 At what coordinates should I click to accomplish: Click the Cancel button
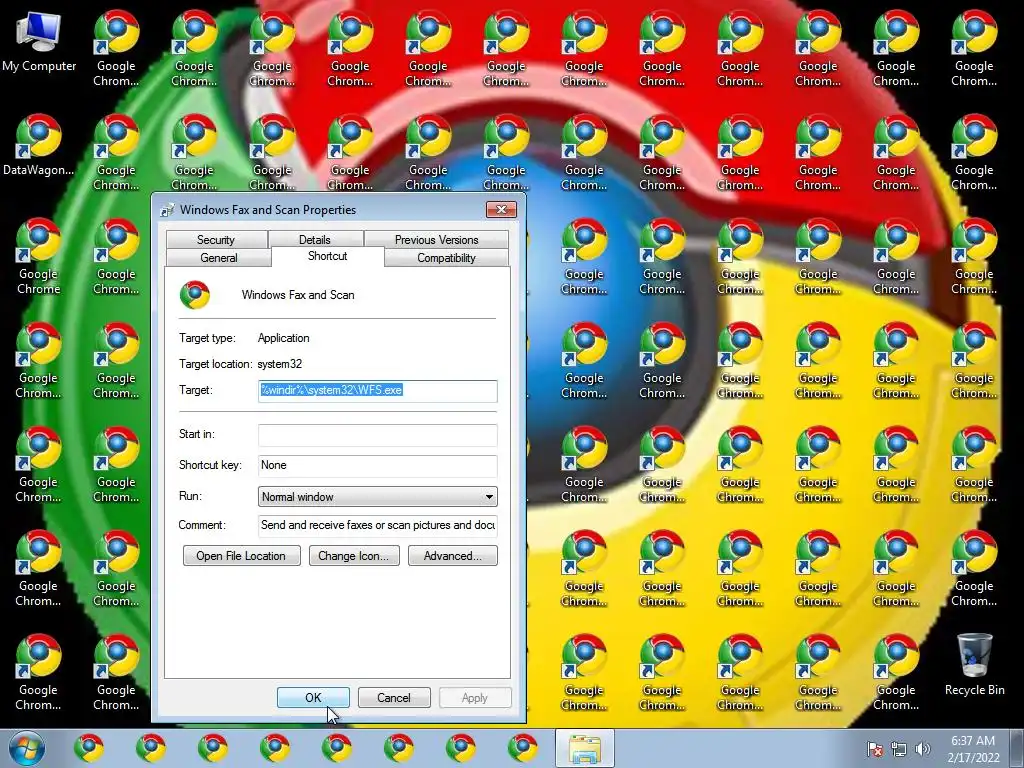(x=394, y=697)
